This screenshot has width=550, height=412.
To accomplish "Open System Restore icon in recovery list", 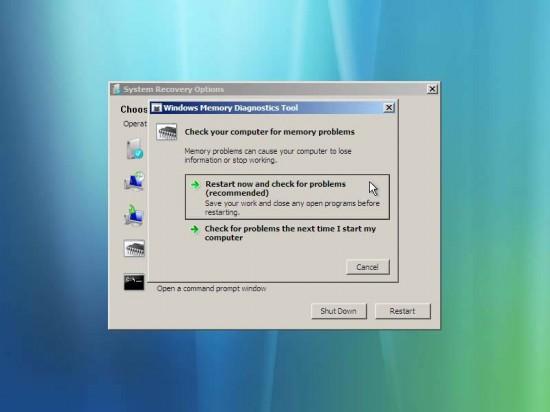I will click(134, 181).
